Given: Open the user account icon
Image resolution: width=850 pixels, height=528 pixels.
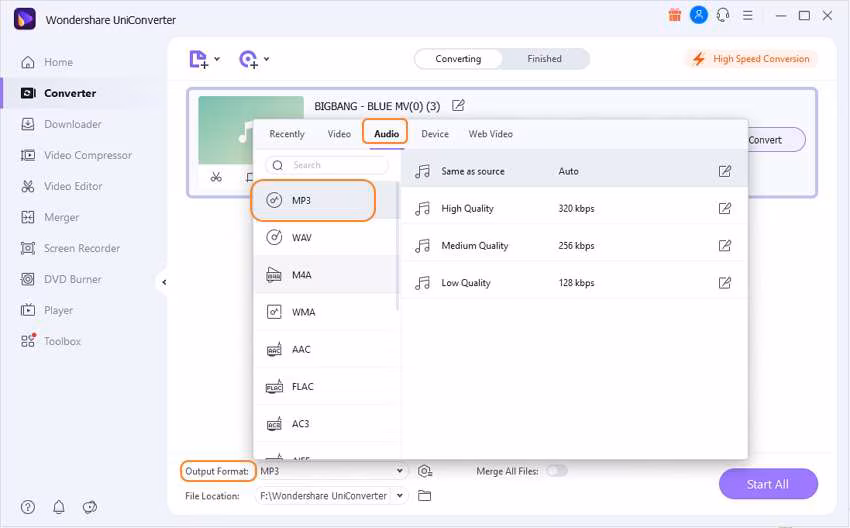Looking at the screenshot, I should click(699, 15).
